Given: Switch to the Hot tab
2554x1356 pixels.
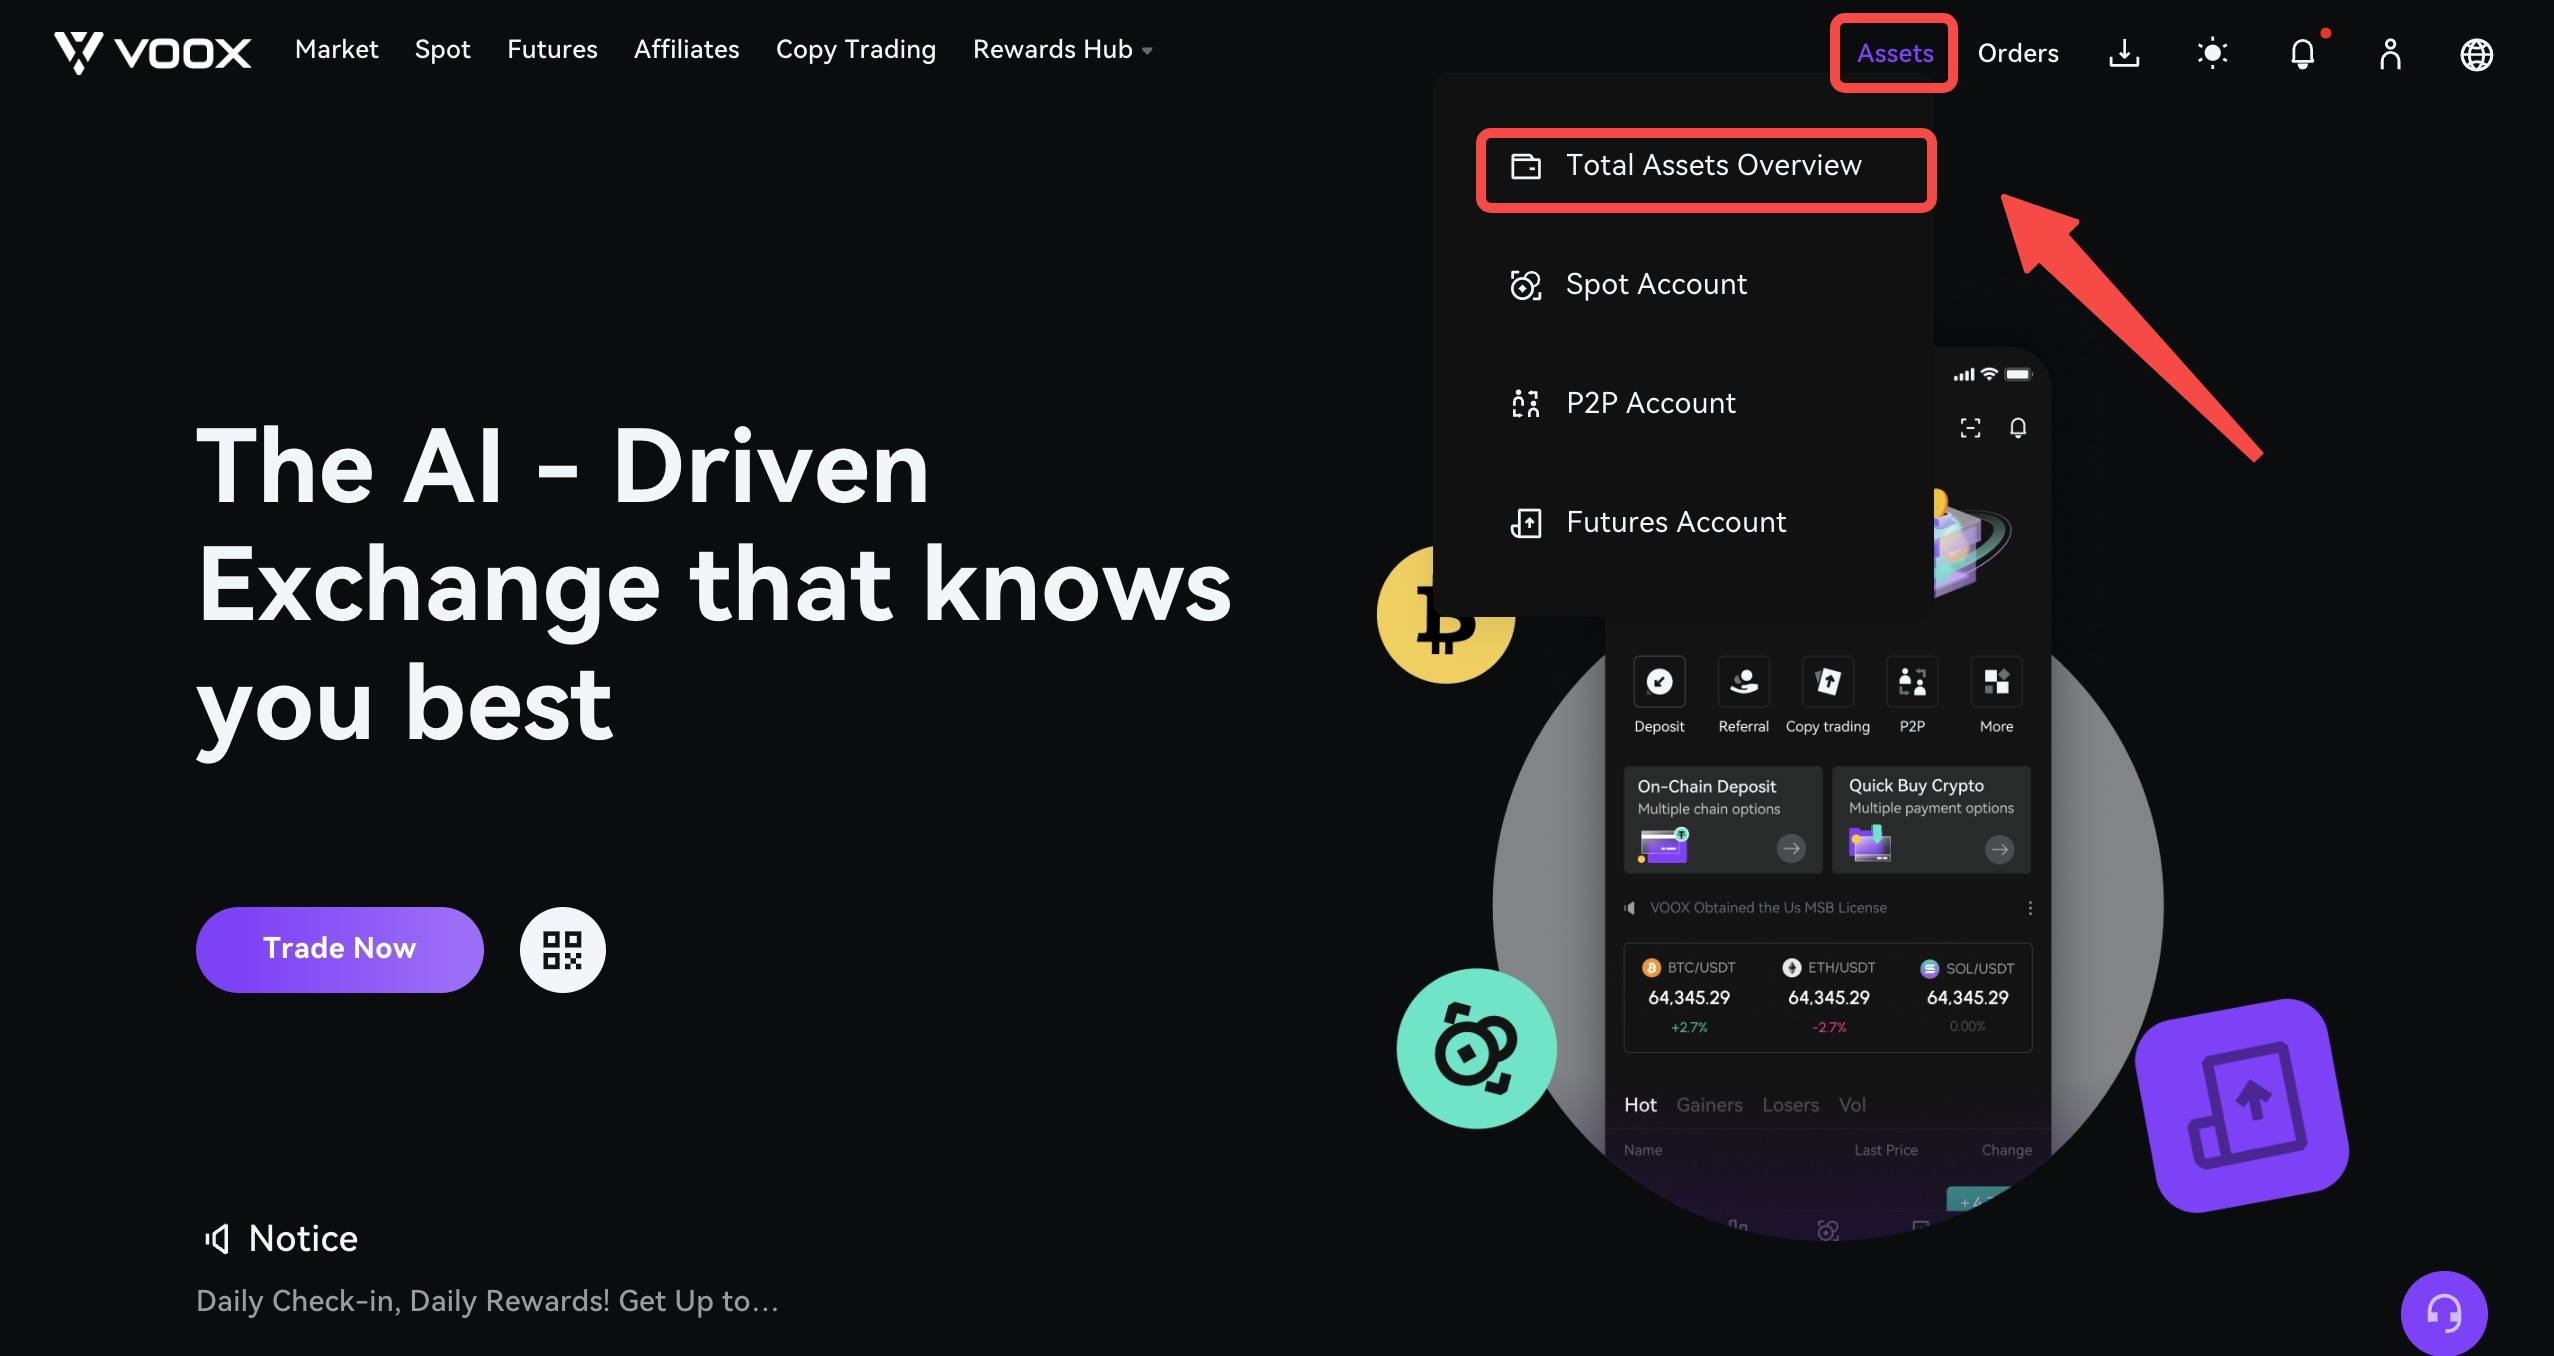Looking at the screenshot, I should [x=1640, y=1104].
